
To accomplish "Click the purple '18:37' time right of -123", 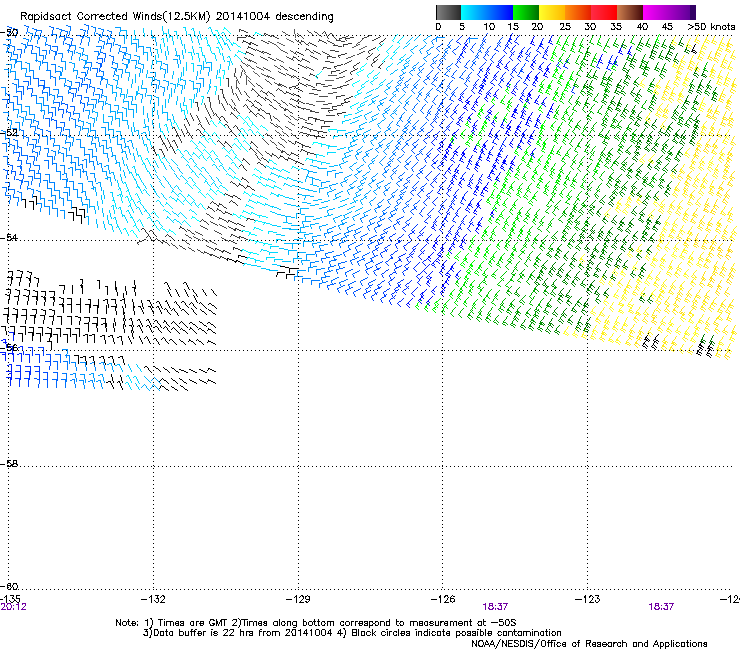I will point(661,607).
